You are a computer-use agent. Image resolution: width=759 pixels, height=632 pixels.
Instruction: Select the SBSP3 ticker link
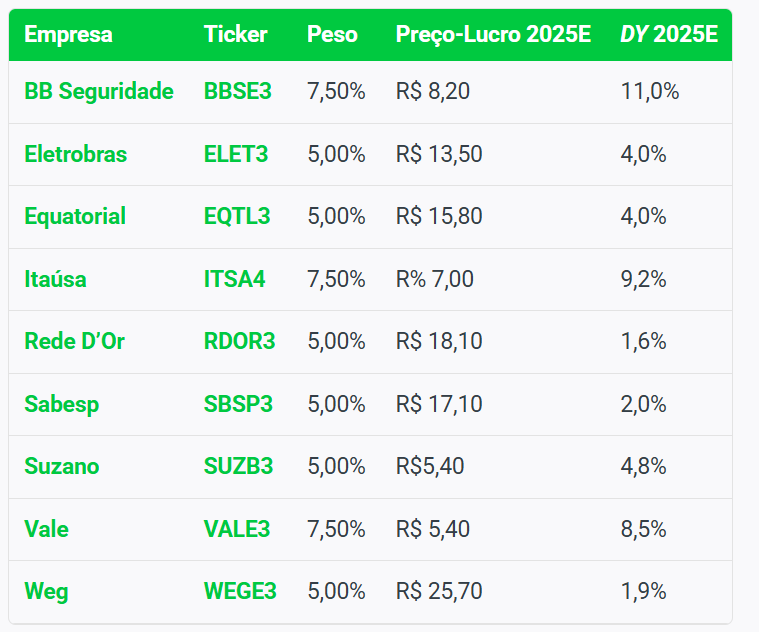point(238,404)
